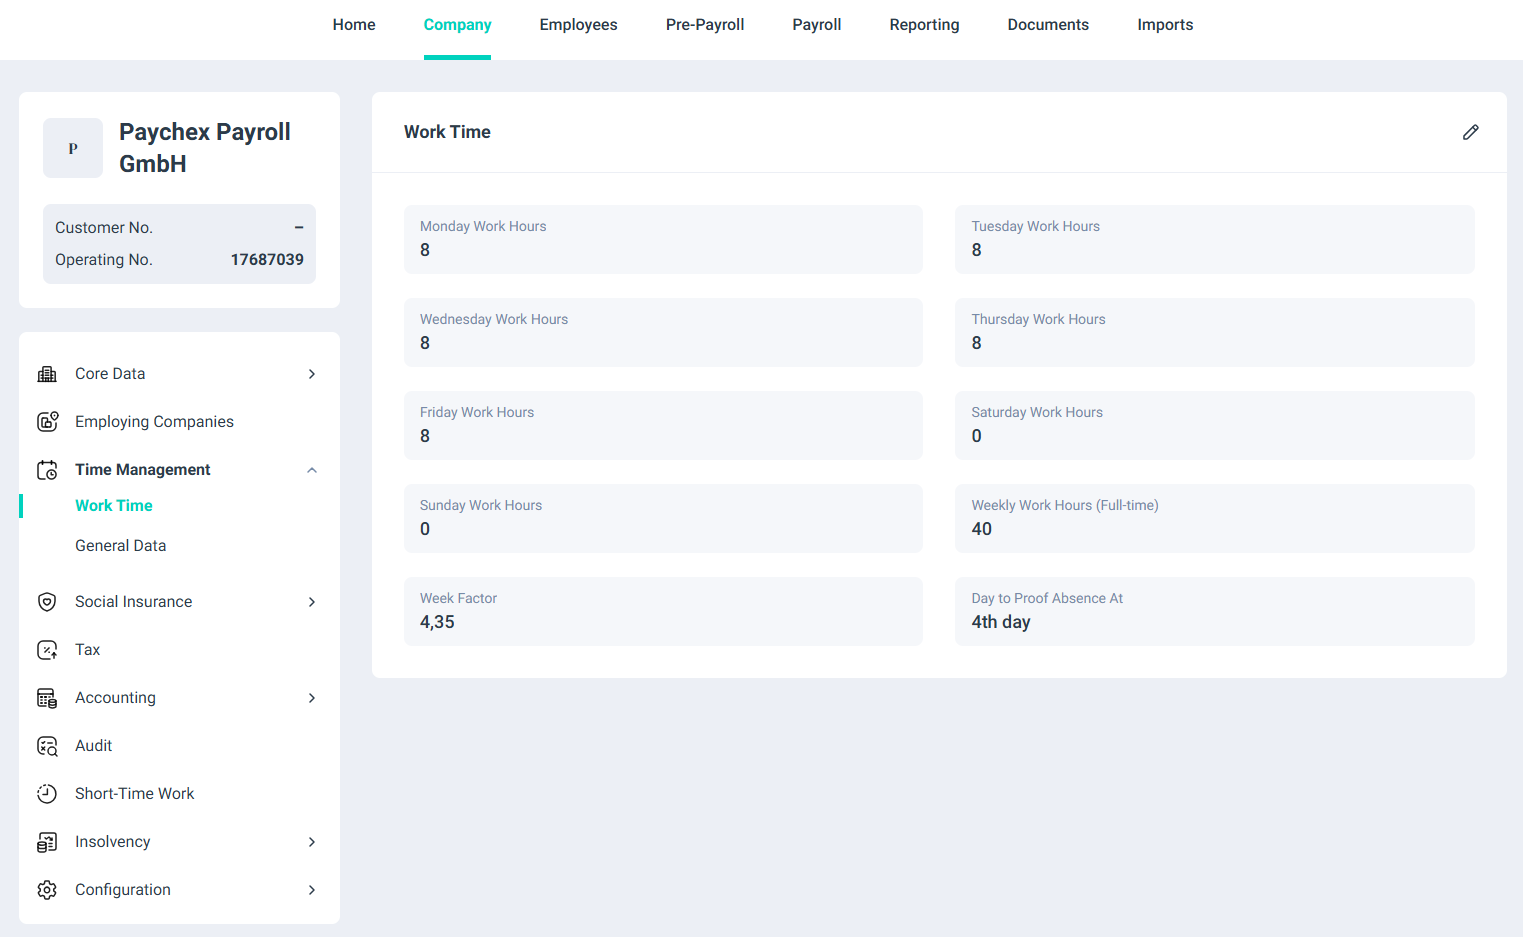Click the pencil edit icon for Work Time
Image resolution: width=1523 pixels, height=937 pixels.
click(1470, 132)
